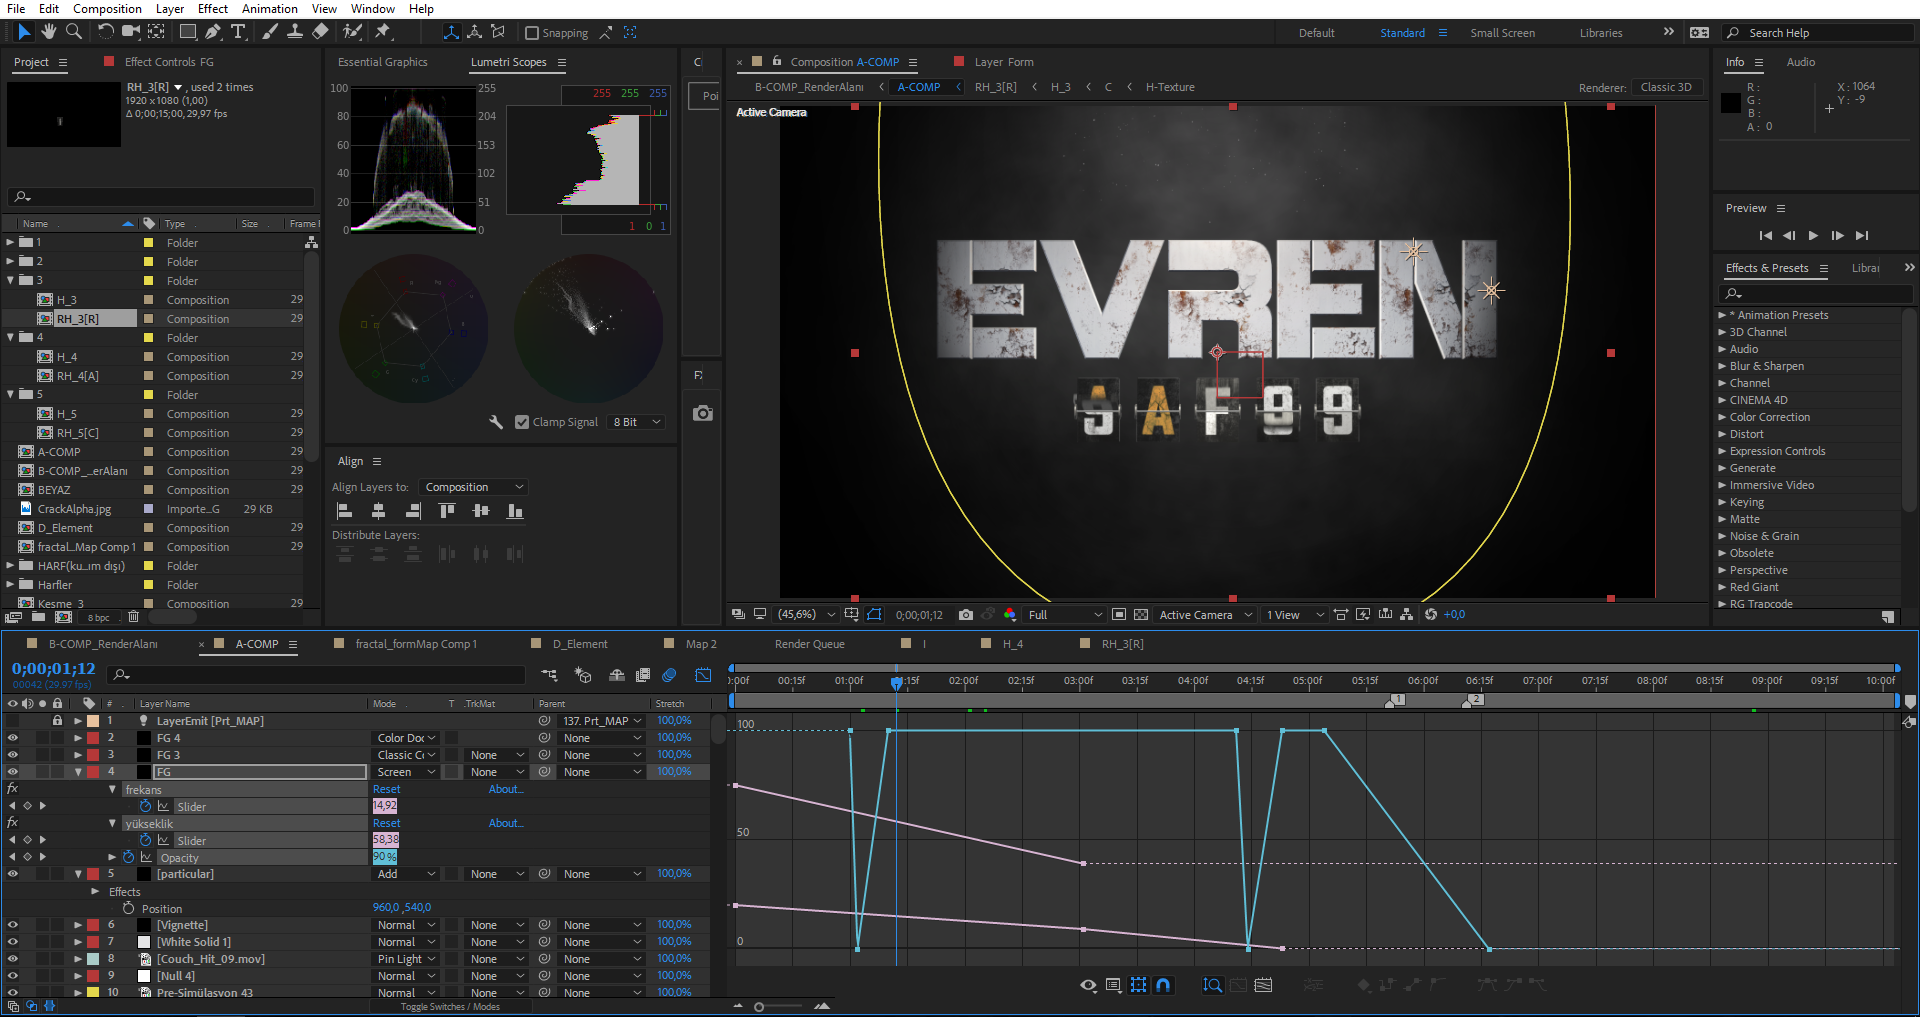Open About for yükseklik effect
Image resolution: width=1920 pixels, height=1017 pixels.
click(x=506, y=824)
